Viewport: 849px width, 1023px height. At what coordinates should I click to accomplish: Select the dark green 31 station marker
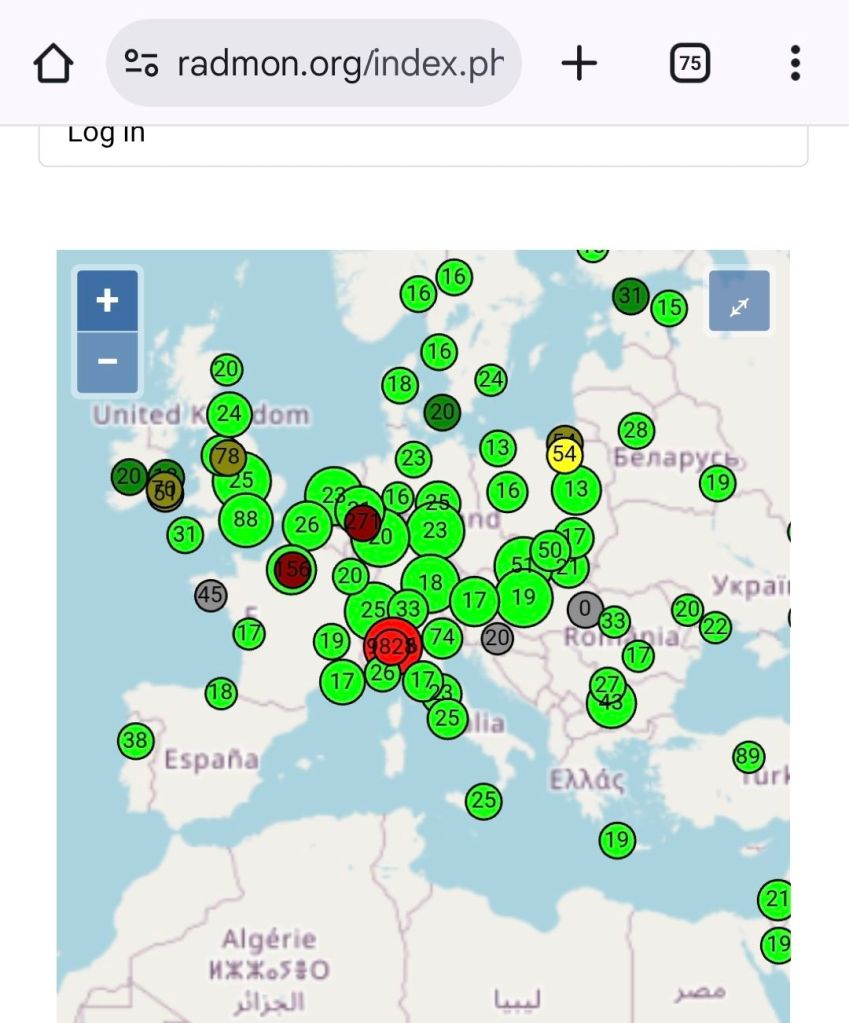[630, 296]
